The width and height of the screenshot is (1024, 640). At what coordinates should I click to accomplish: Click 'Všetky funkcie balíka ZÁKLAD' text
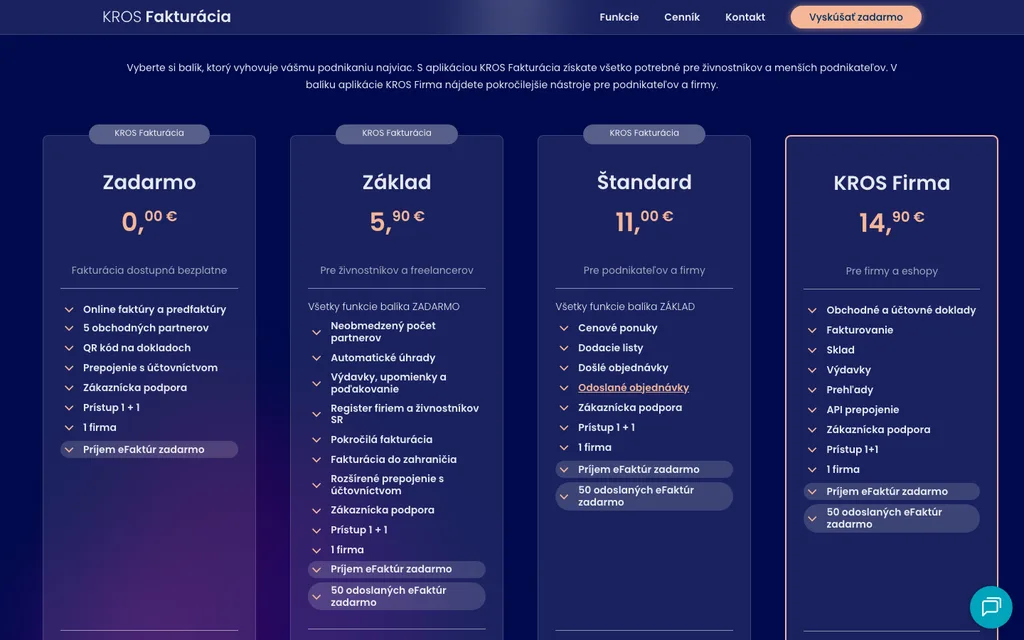pos(625,306)
